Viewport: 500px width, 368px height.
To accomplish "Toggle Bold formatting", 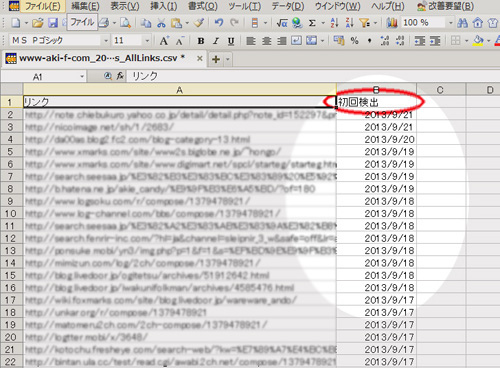I will pos(201,41).
